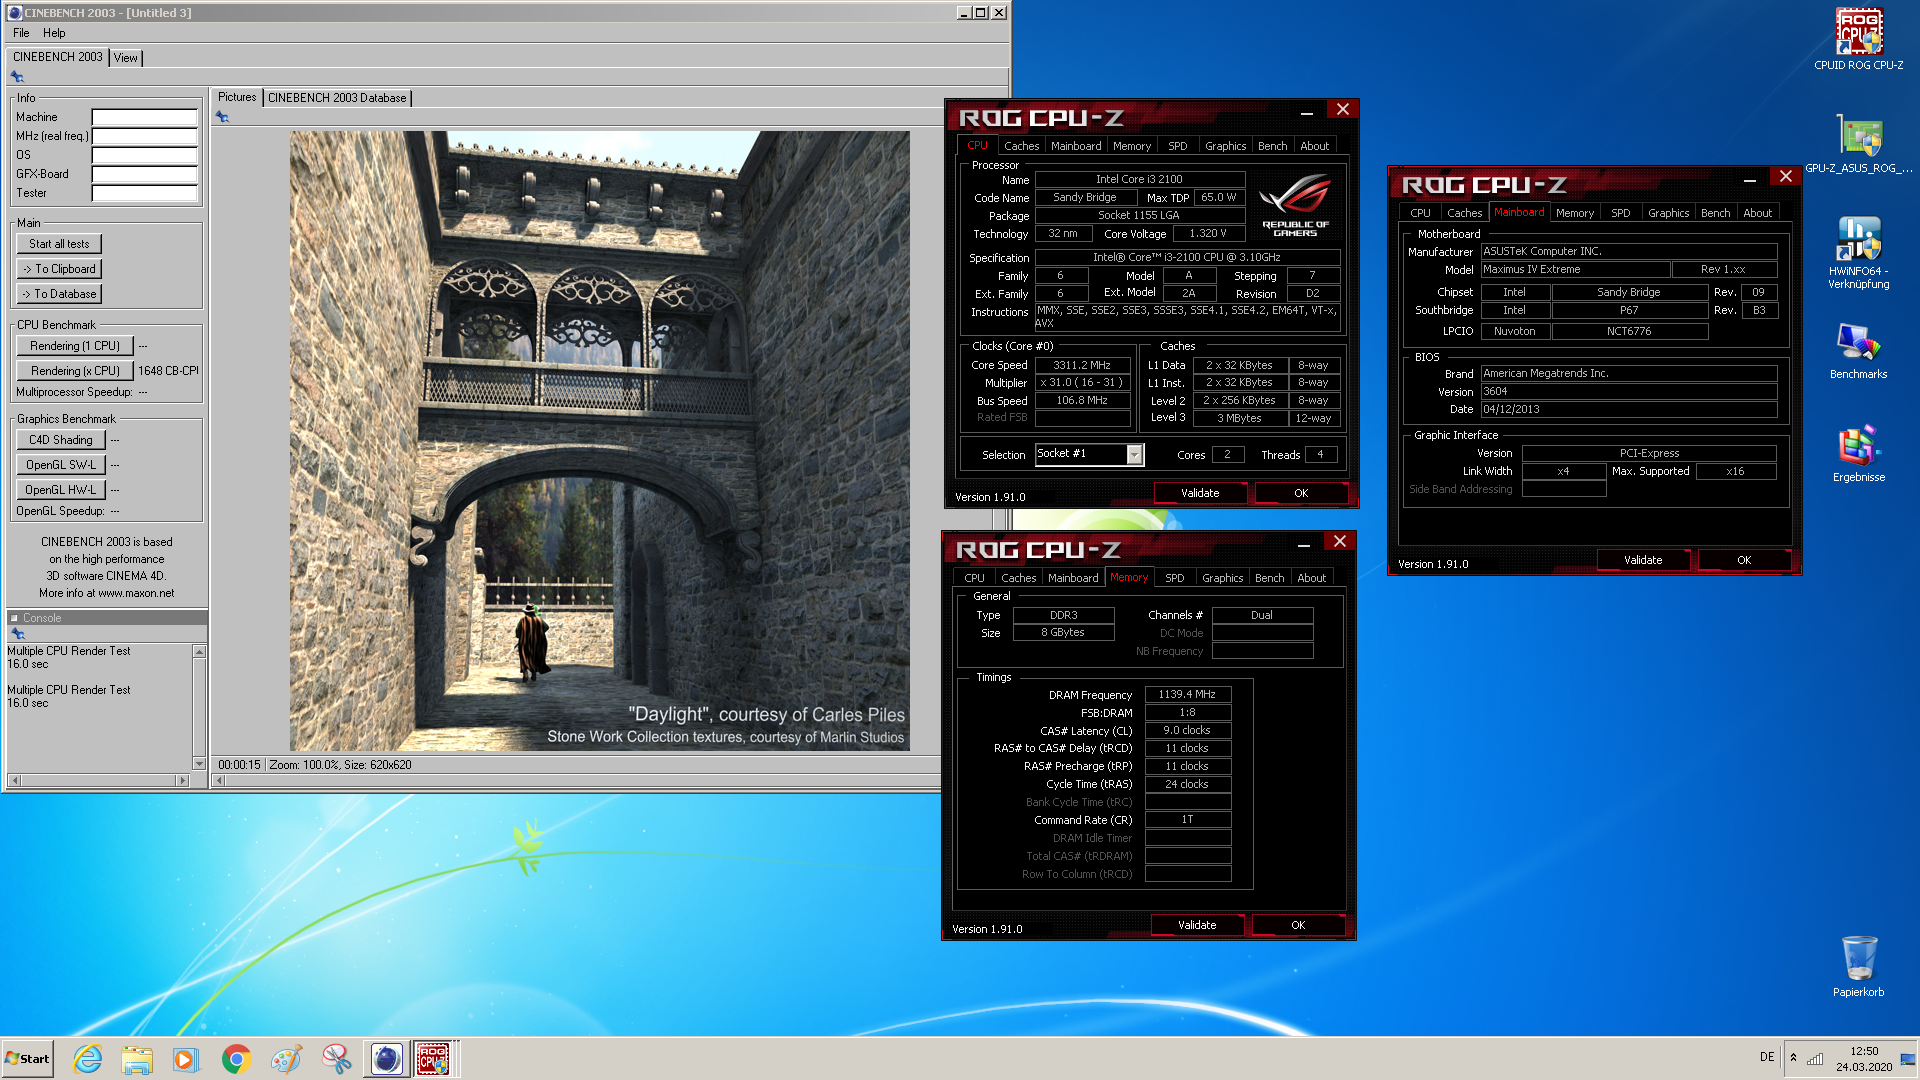Open SPD tab in top CPU-Z window
This screenshot has height=1080, width=1920.
click(1178, 146)
